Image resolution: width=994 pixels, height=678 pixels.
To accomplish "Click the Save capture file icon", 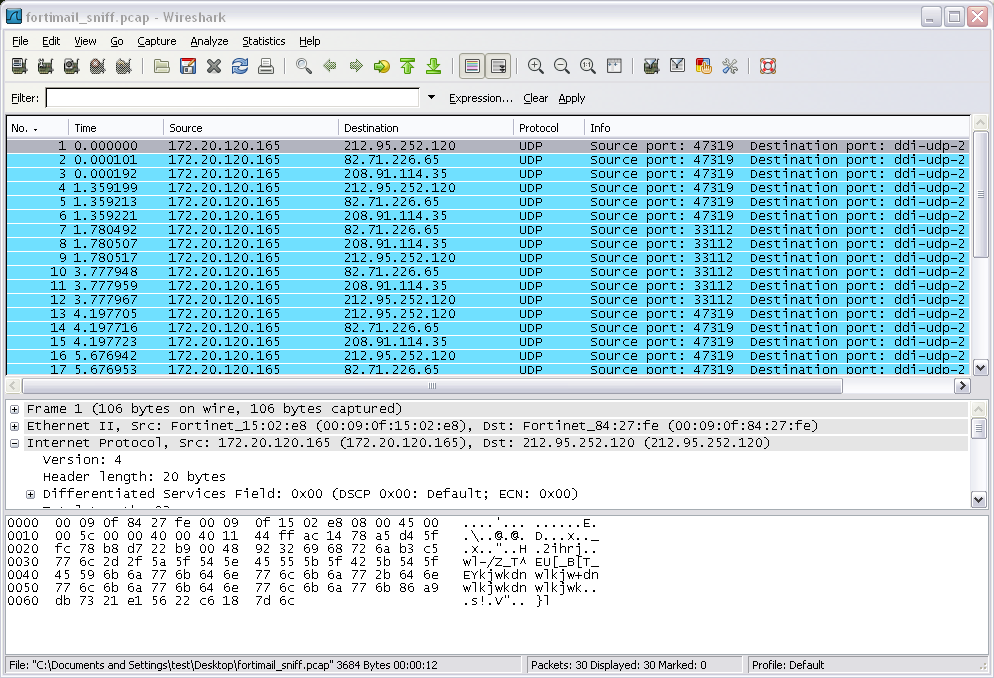I will click(188, 67).
